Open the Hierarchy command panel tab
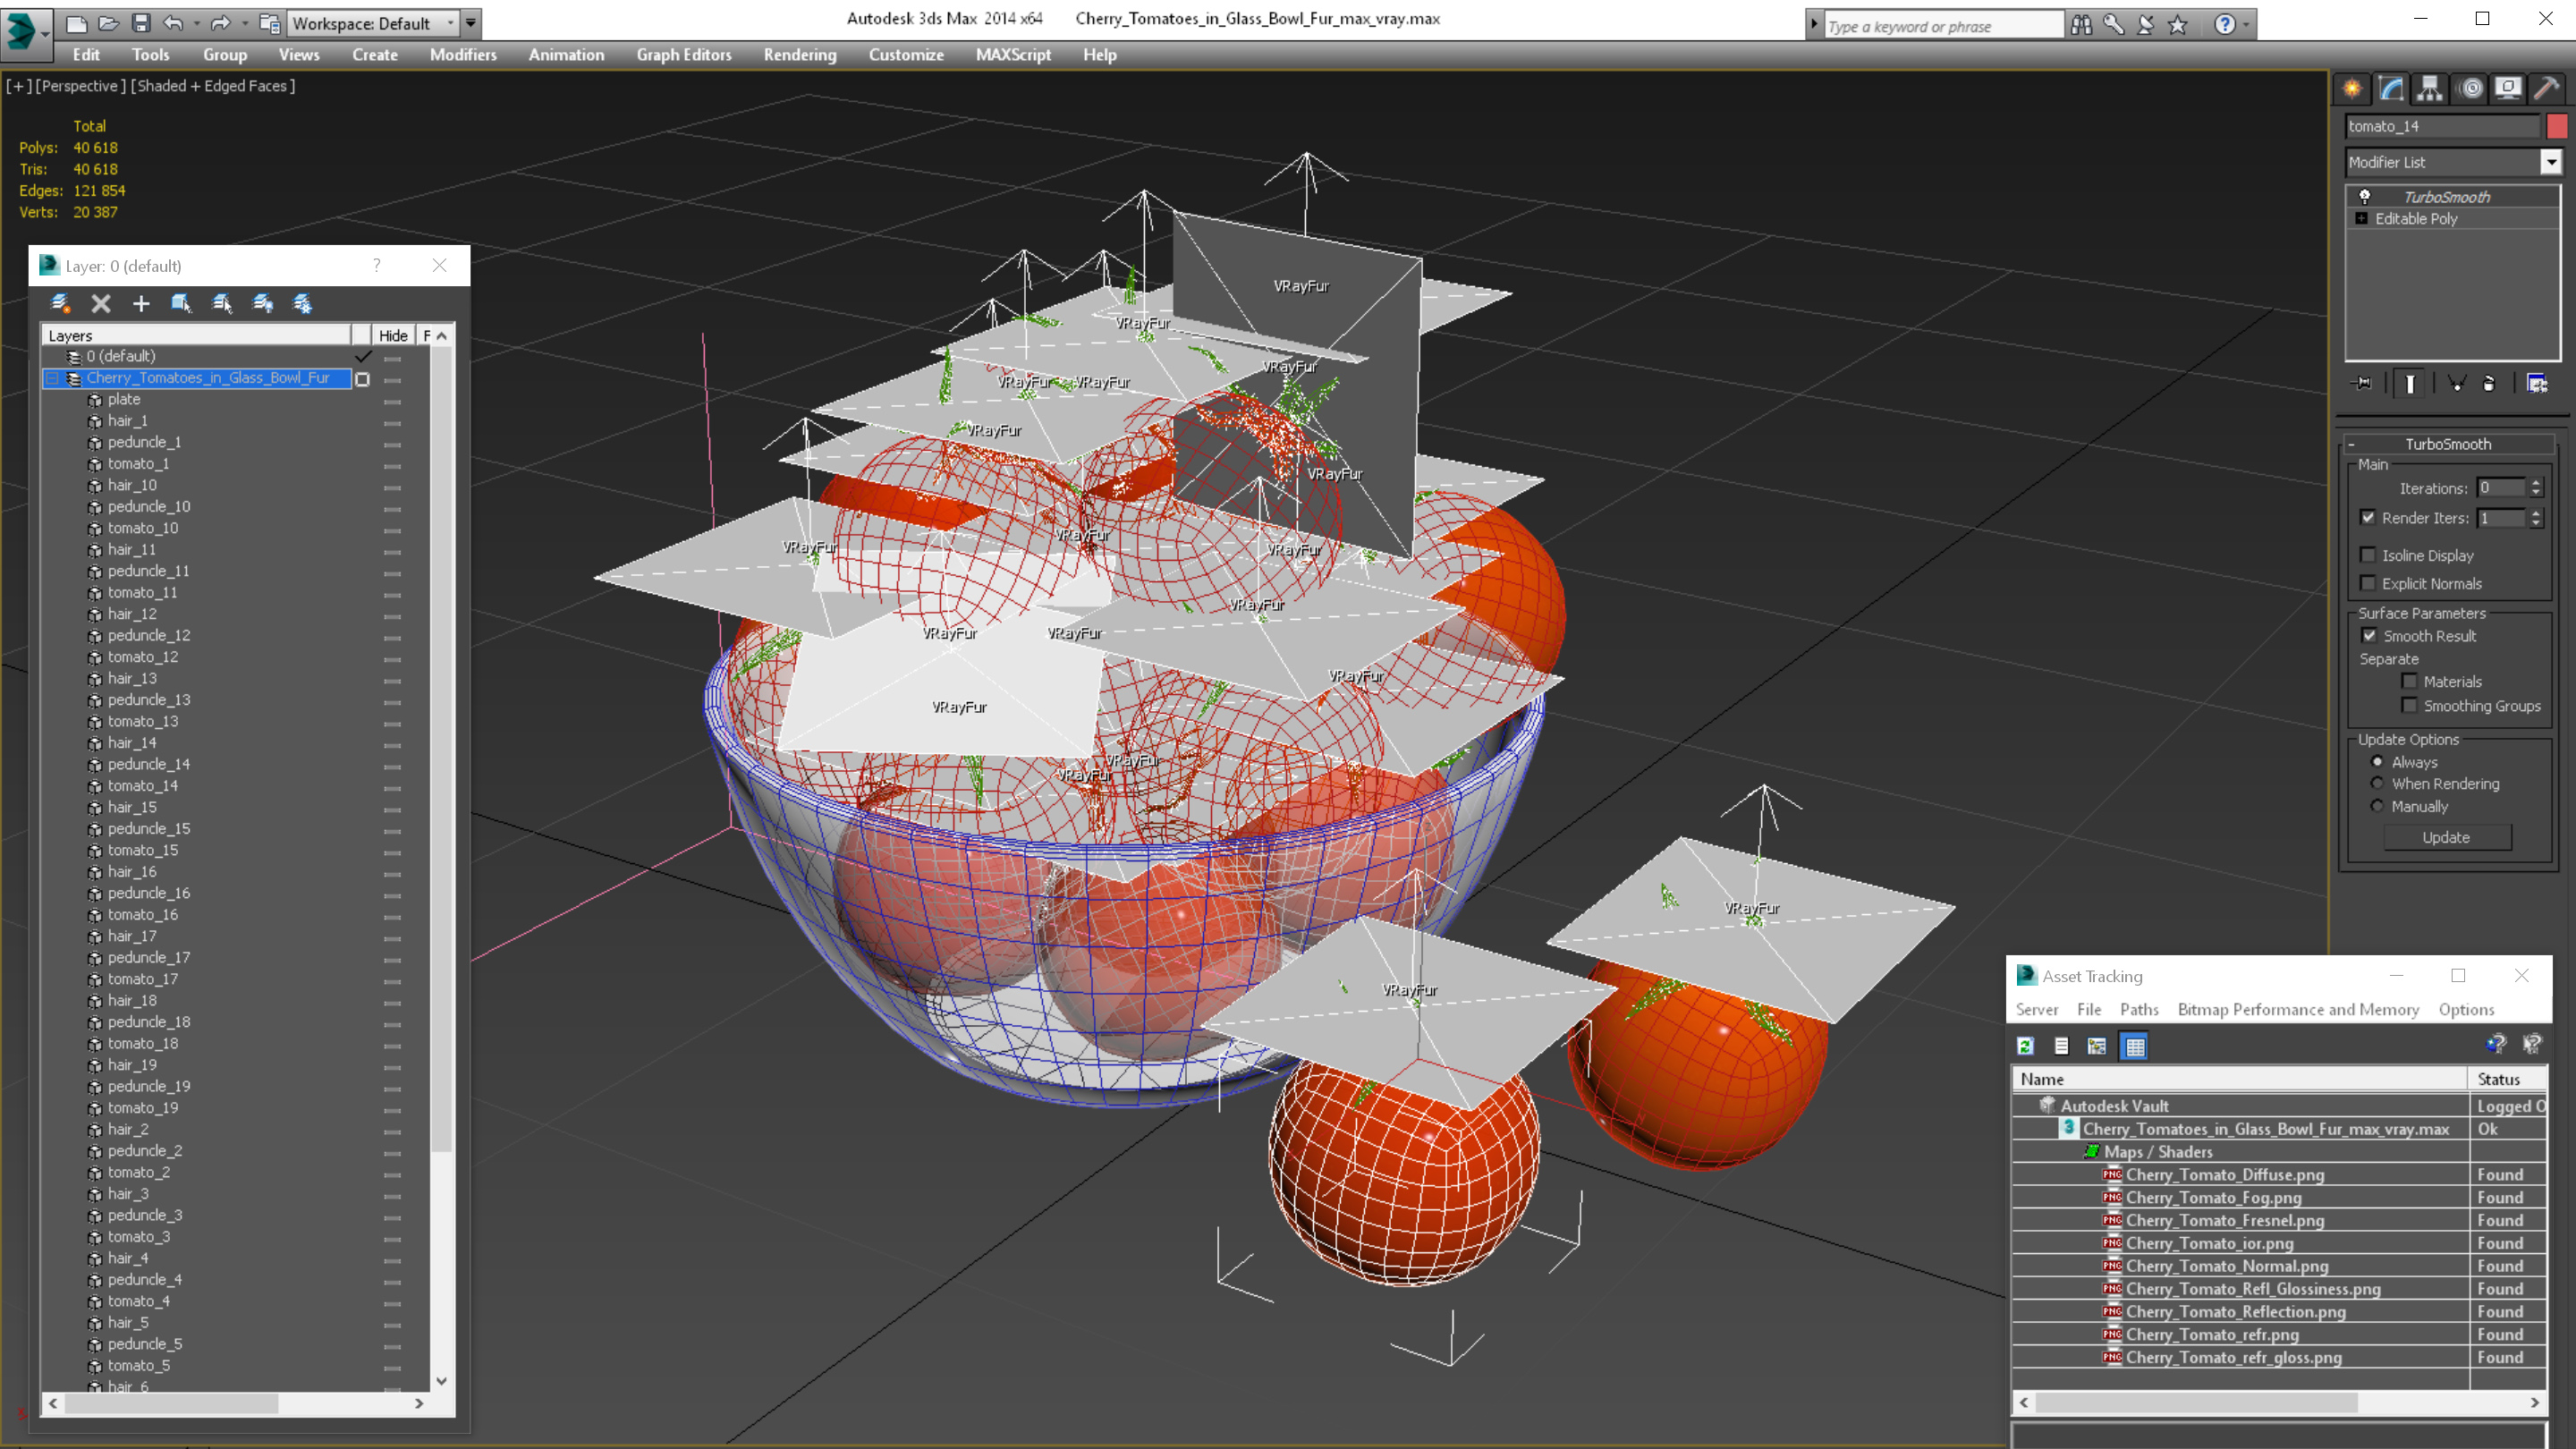 coord(2430,89)
